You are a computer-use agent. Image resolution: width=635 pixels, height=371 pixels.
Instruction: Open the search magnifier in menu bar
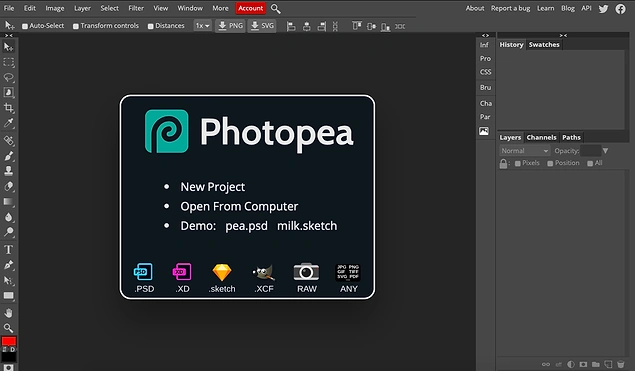pos(275,9)
